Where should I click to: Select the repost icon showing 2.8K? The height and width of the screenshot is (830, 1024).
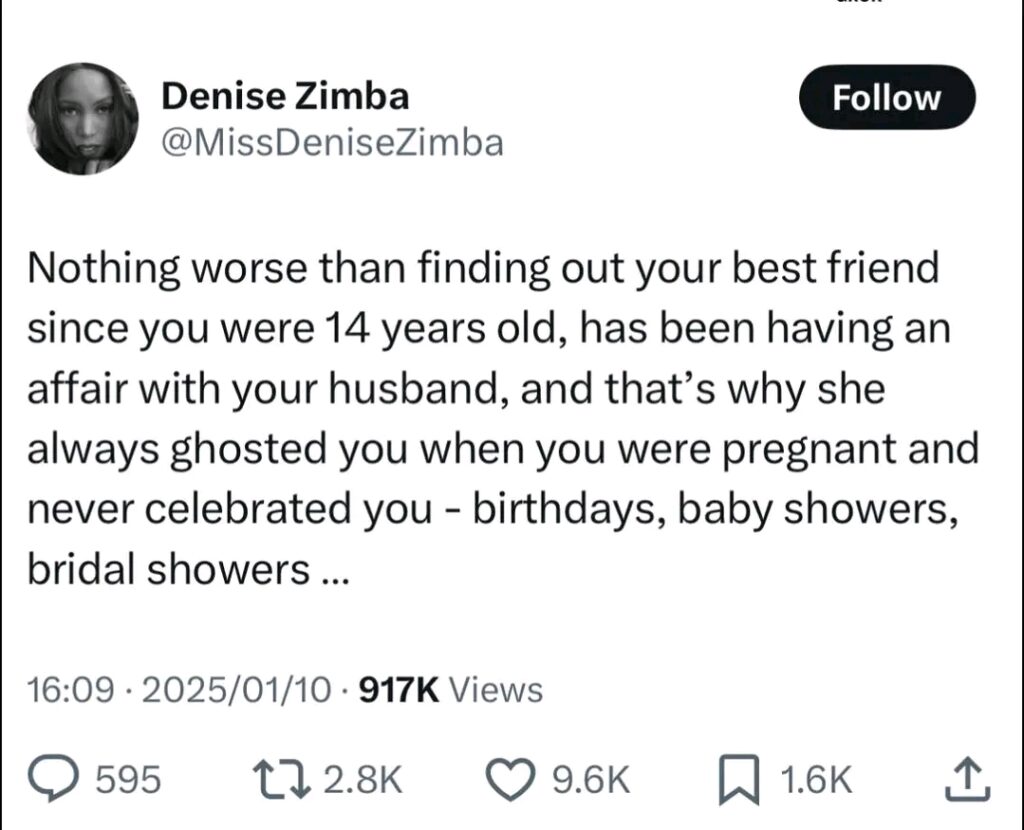click(x=286, y=776)
